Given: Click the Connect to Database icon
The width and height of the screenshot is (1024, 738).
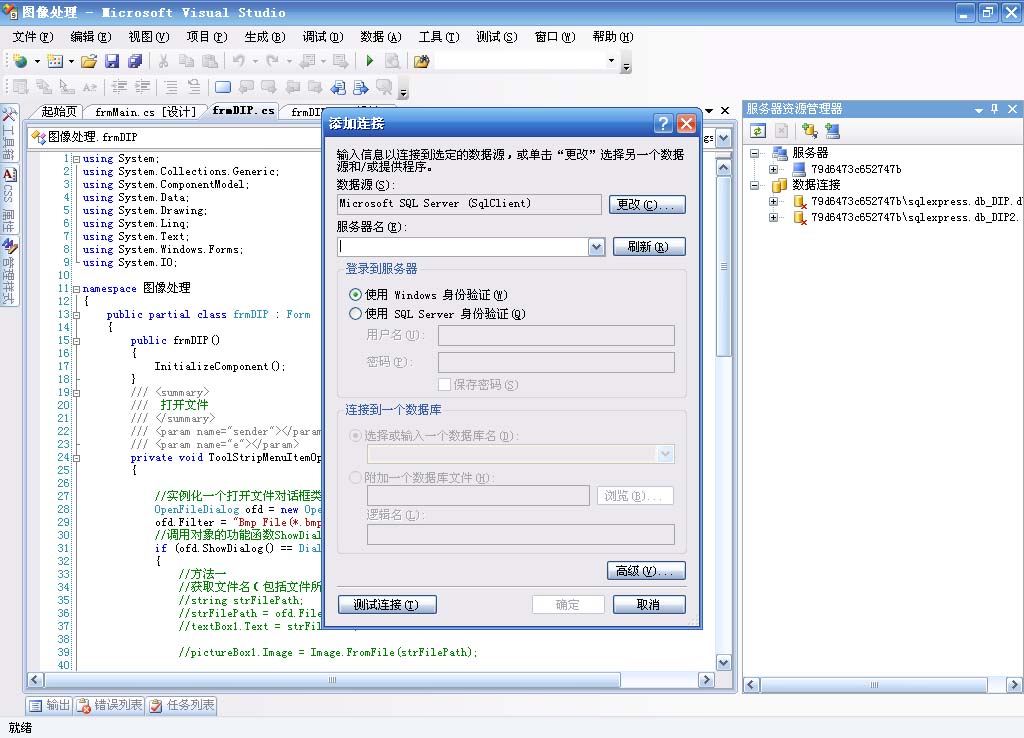Looking at the screenshot, I should 810,131.
